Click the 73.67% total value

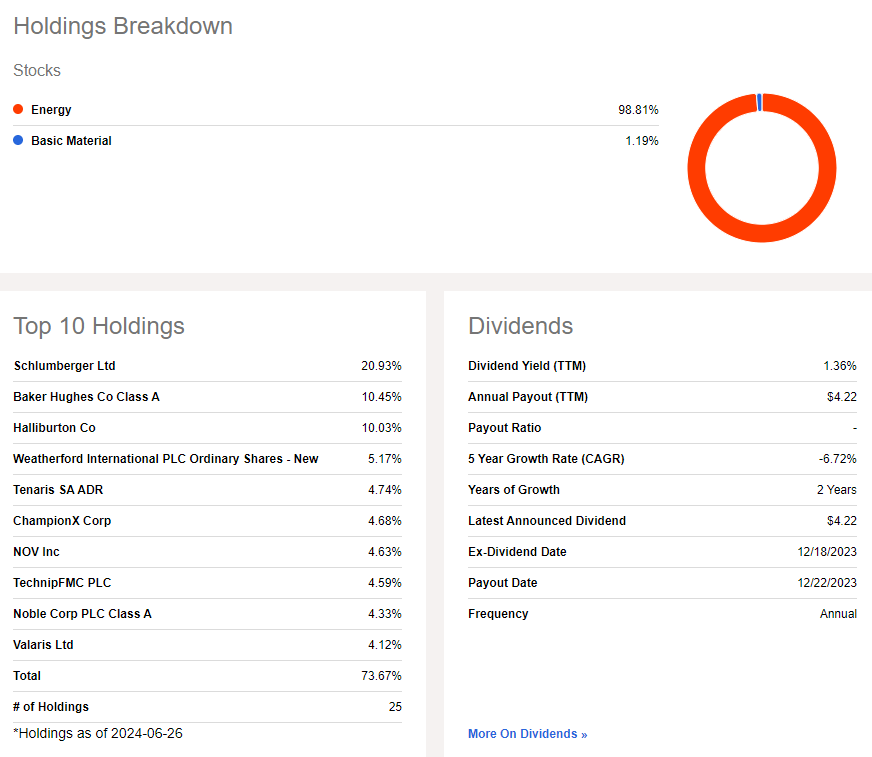[x=381, y=676]
